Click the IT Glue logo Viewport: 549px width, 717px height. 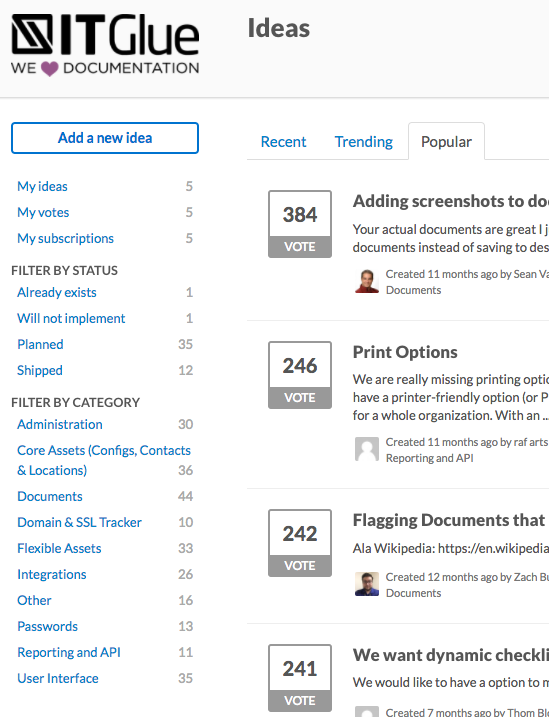point(105,45)
